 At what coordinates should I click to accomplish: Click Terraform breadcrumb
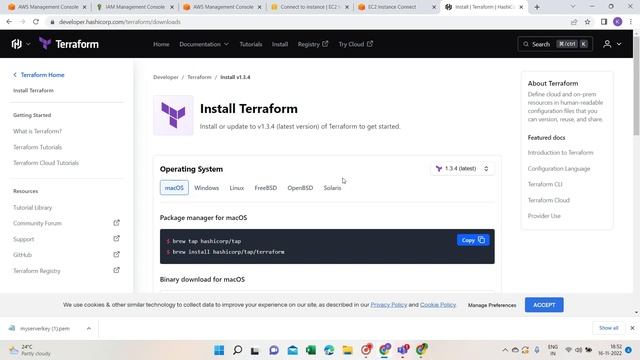coord(199,77)
